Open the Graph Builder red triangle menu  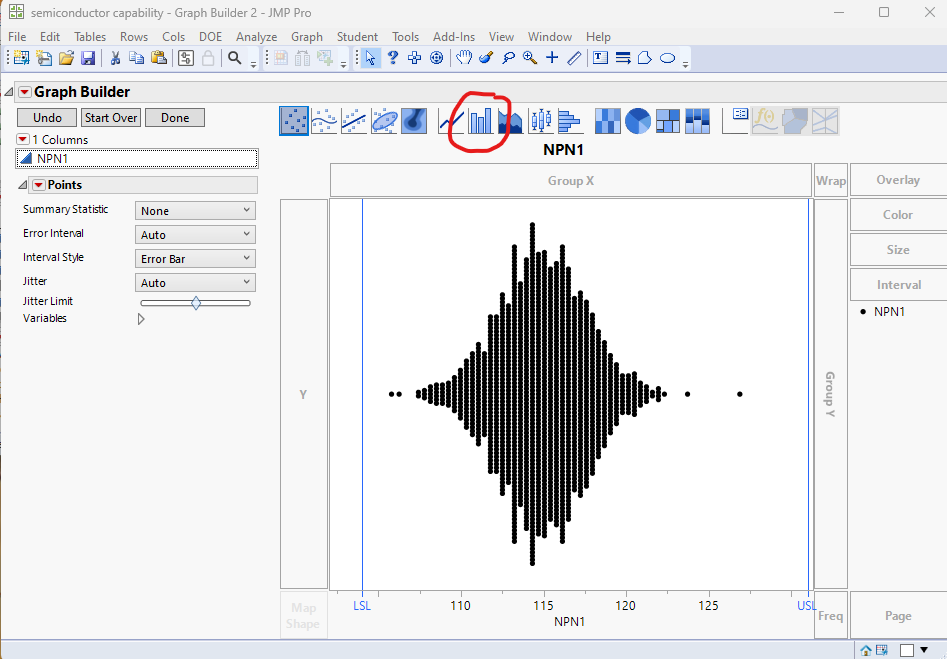pyautogui.click(x=25, y=92)
